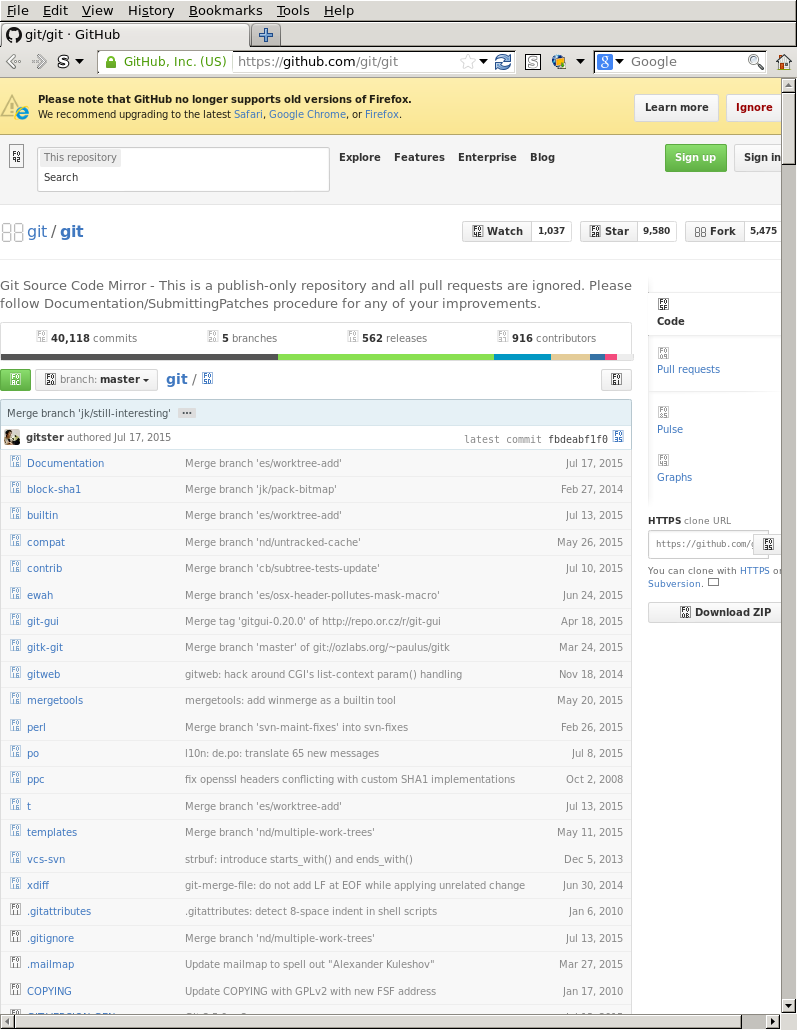Open the search engine selector dropdown
This screenshot has width=797, height=1030.
611,62
